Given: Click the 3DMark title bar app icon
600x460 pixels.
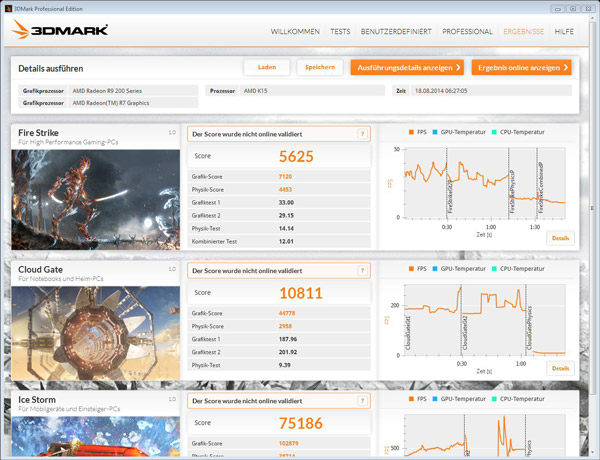Looking at the screenshot, I should pyautogui.click(x=8, y=8).
